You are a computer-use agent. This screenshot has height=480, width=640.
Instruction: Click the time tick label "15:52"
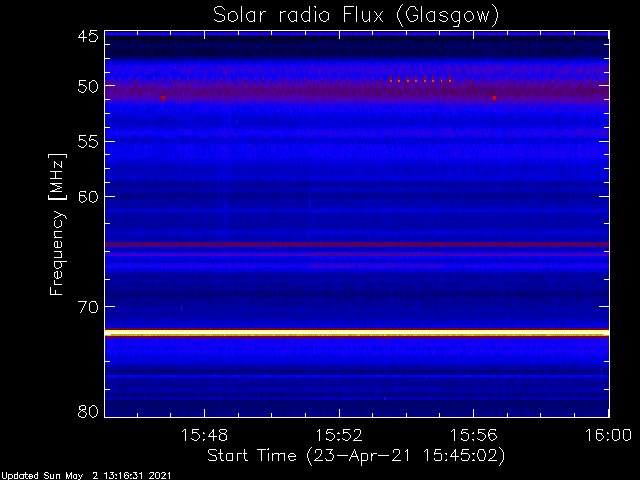339,436
